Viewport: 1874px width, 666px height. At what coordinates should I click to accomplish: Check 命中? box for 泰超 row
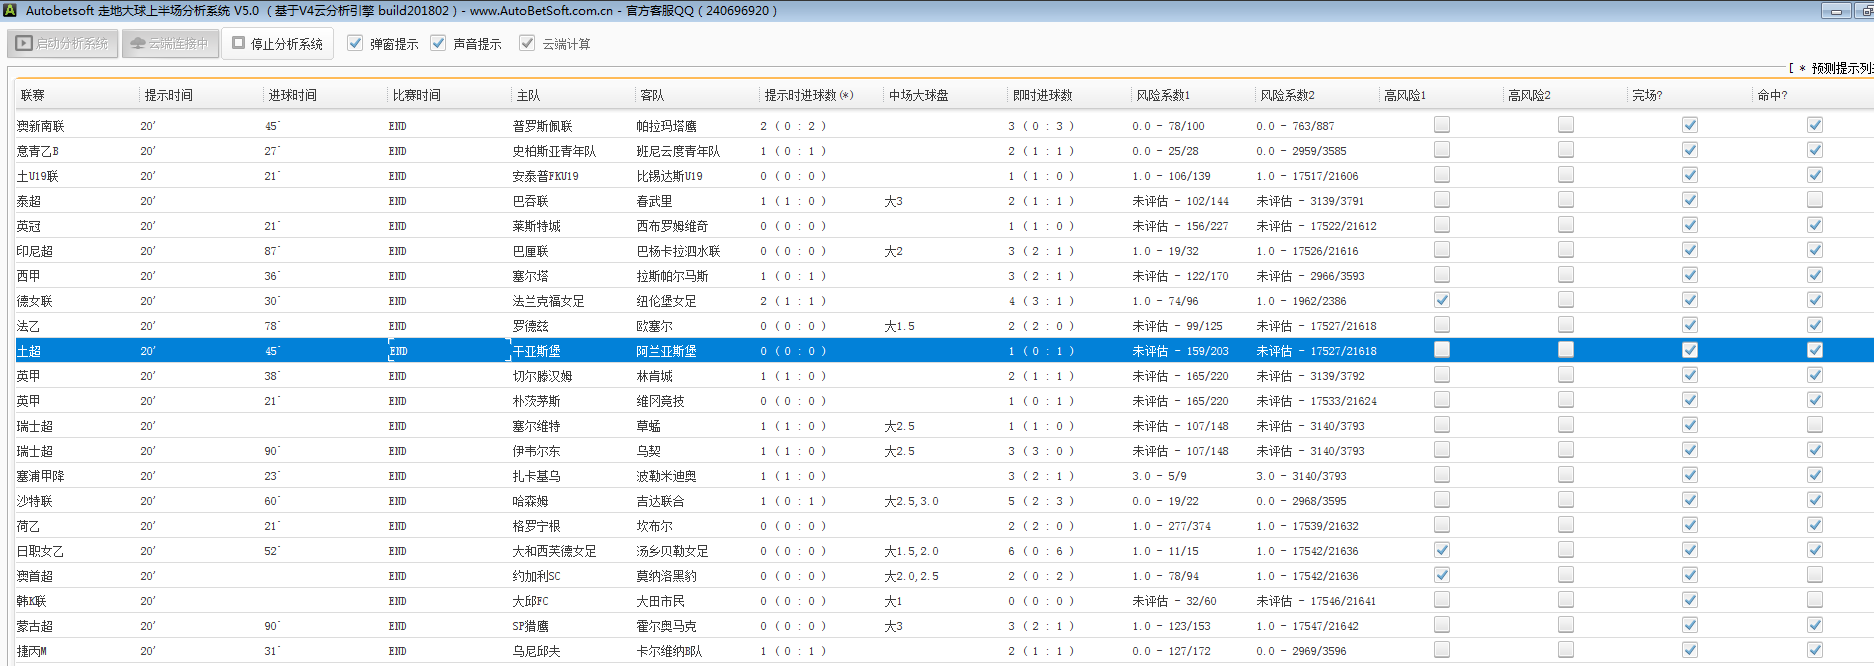tap(1814, 200)
